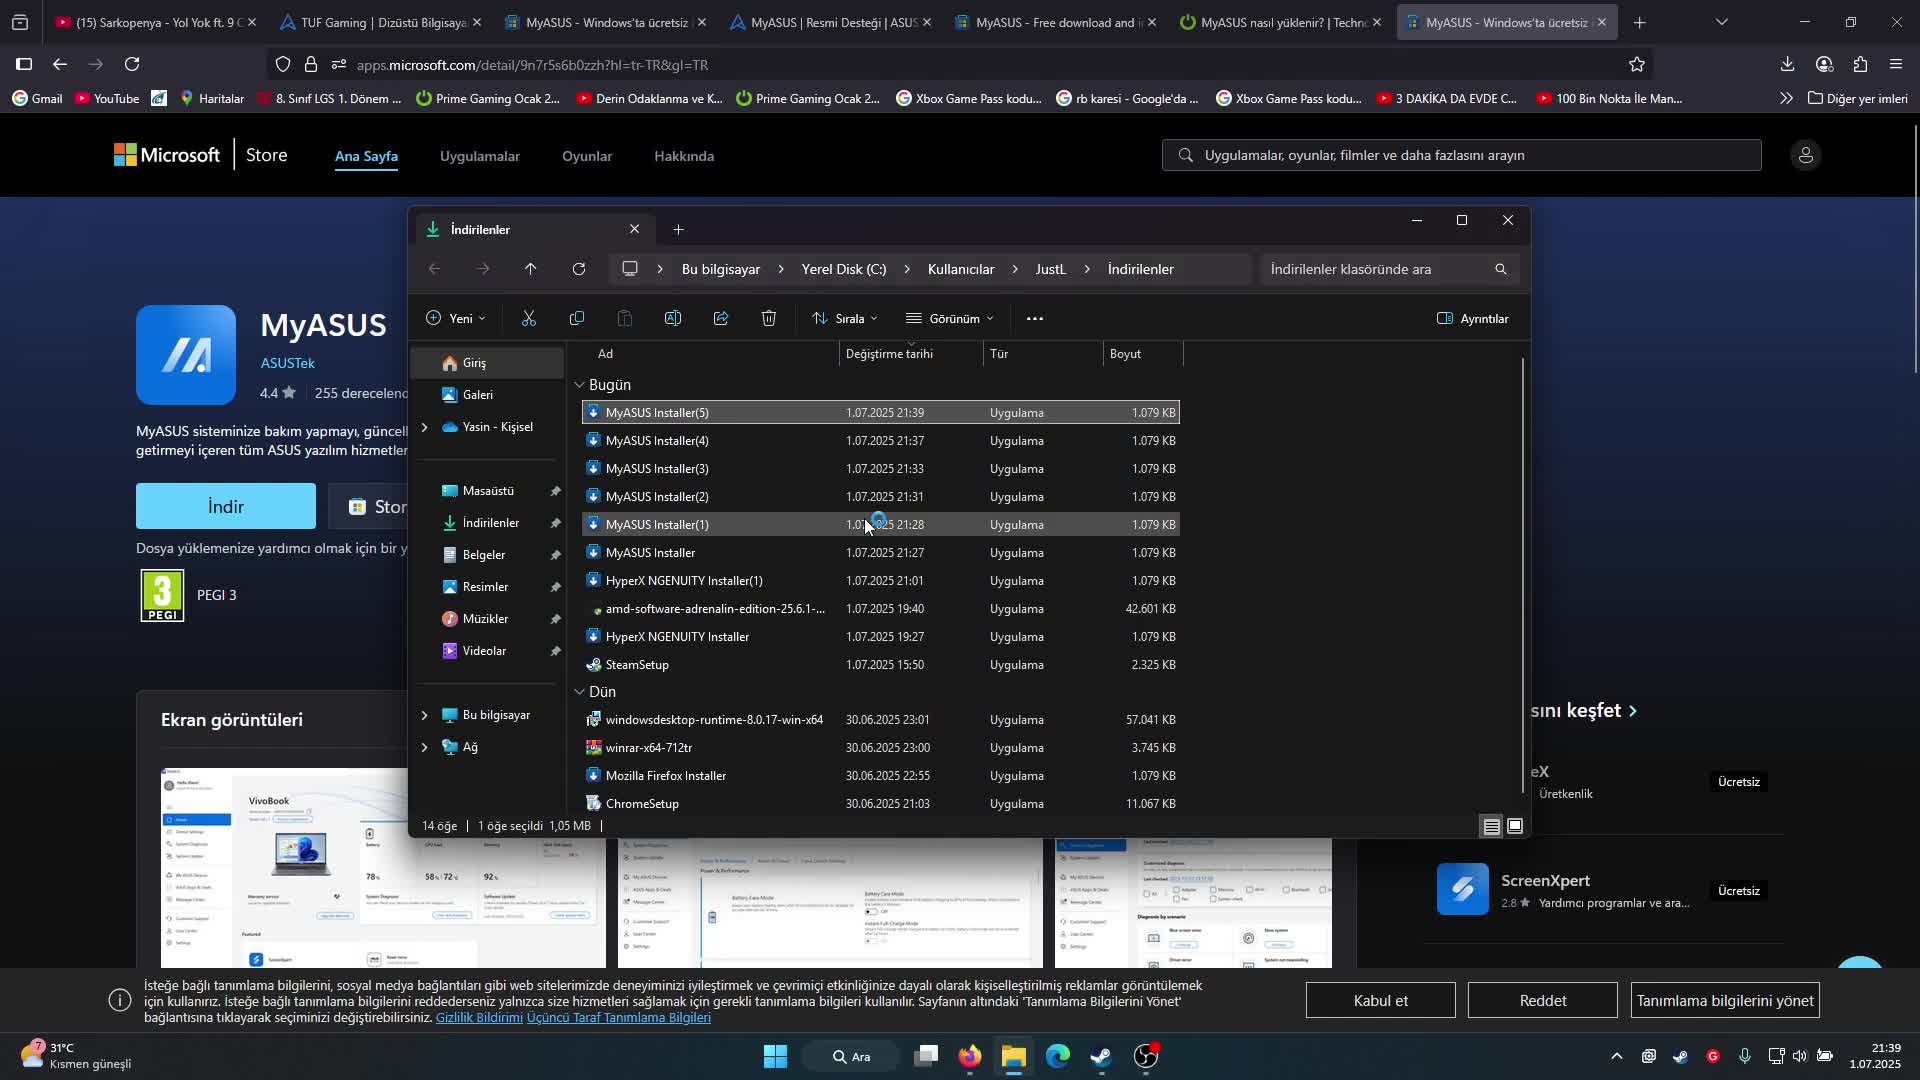Open the ASUSTek publisher link
Viewport: 1920px width, 1080px height.
tap(288, 363)
